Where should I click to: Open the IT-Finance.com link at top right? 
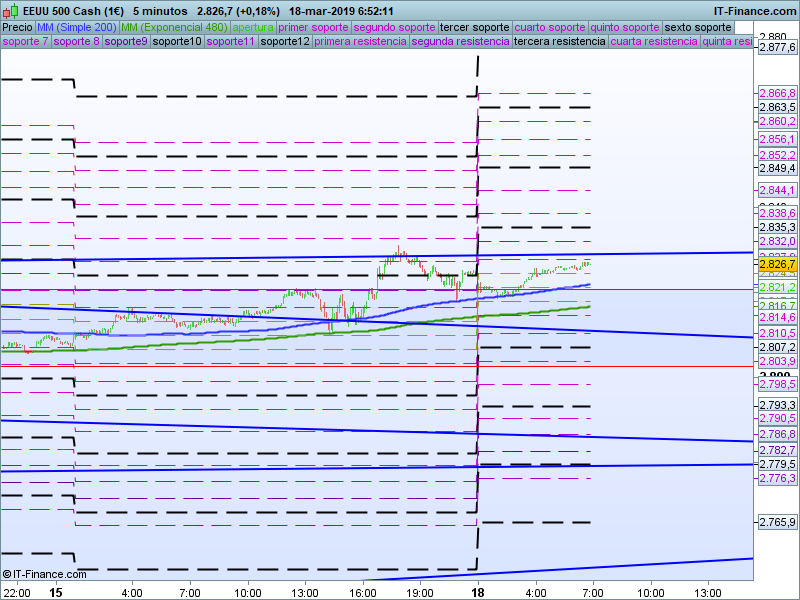(755, 11)
